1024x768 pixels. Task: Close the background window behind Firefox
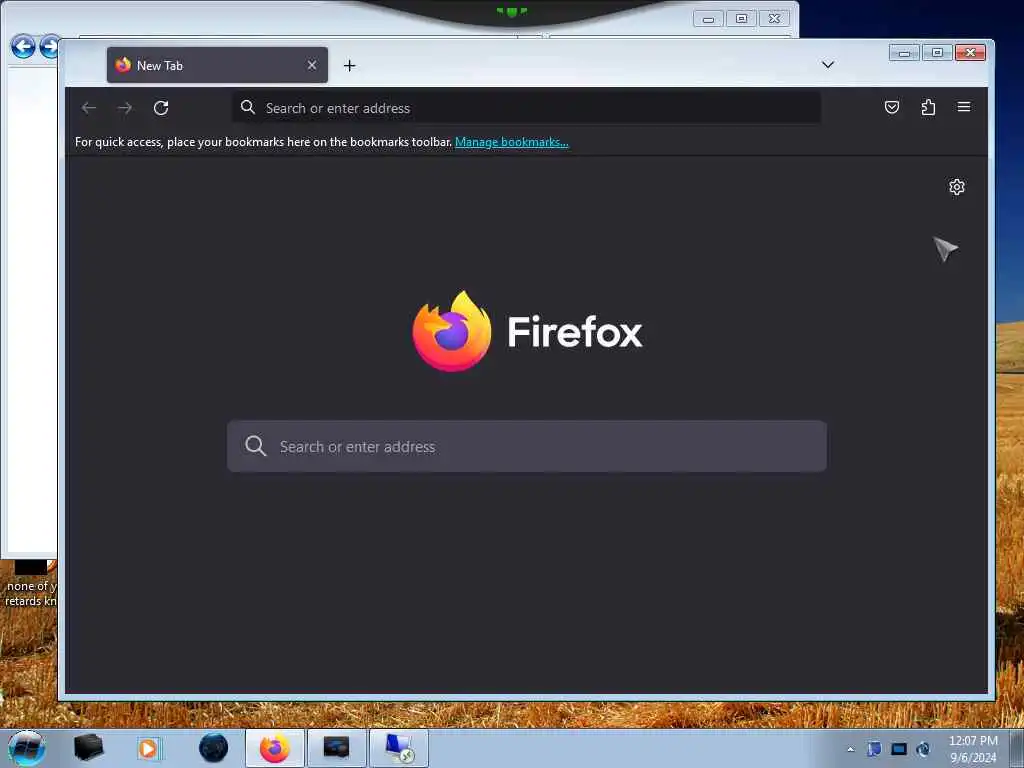775,19
